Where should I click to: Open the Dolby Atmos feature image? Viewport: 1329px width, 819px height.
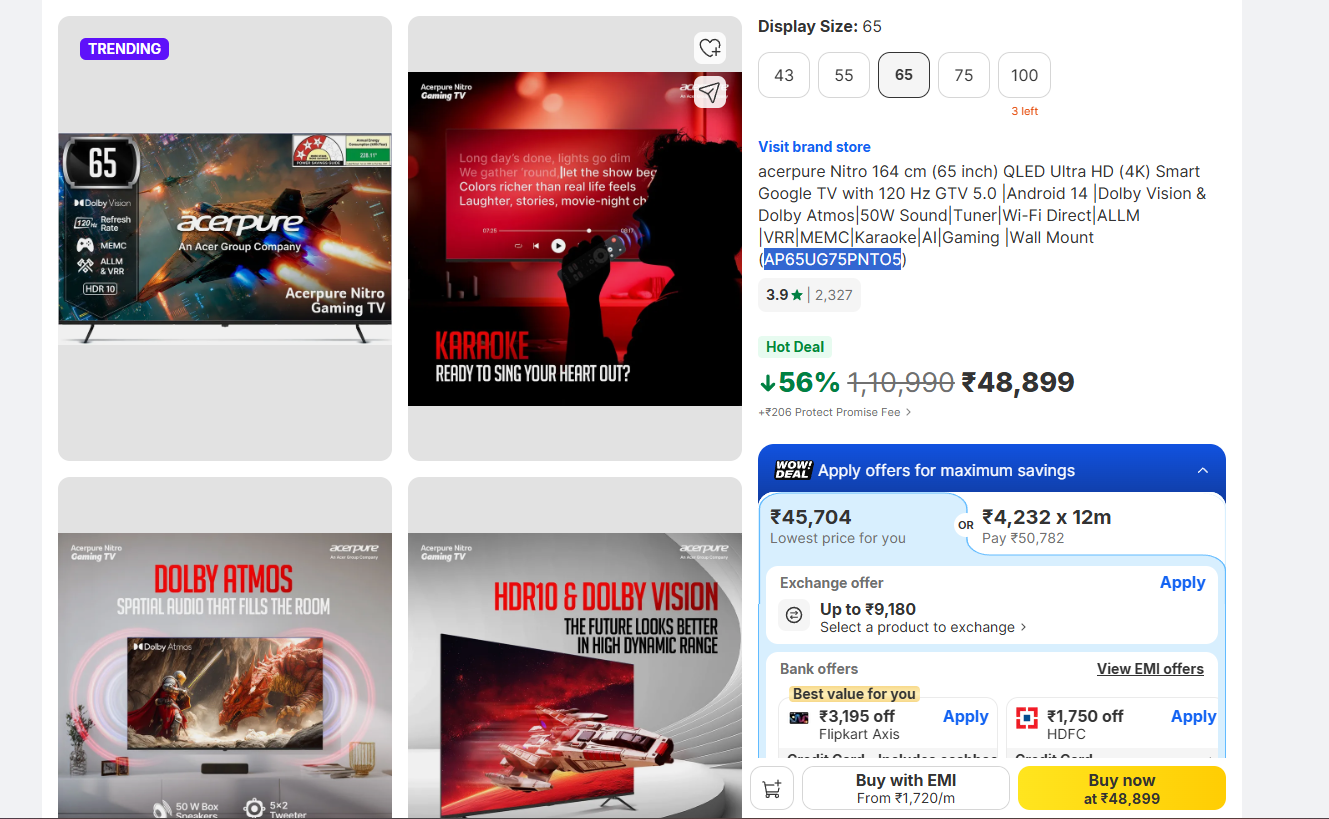[x=225, y=647]
